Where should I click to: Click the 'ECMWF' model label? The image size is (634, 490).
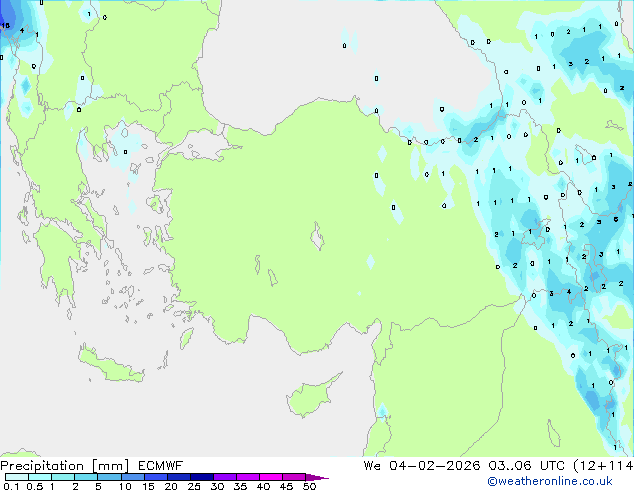pos(161,466)
